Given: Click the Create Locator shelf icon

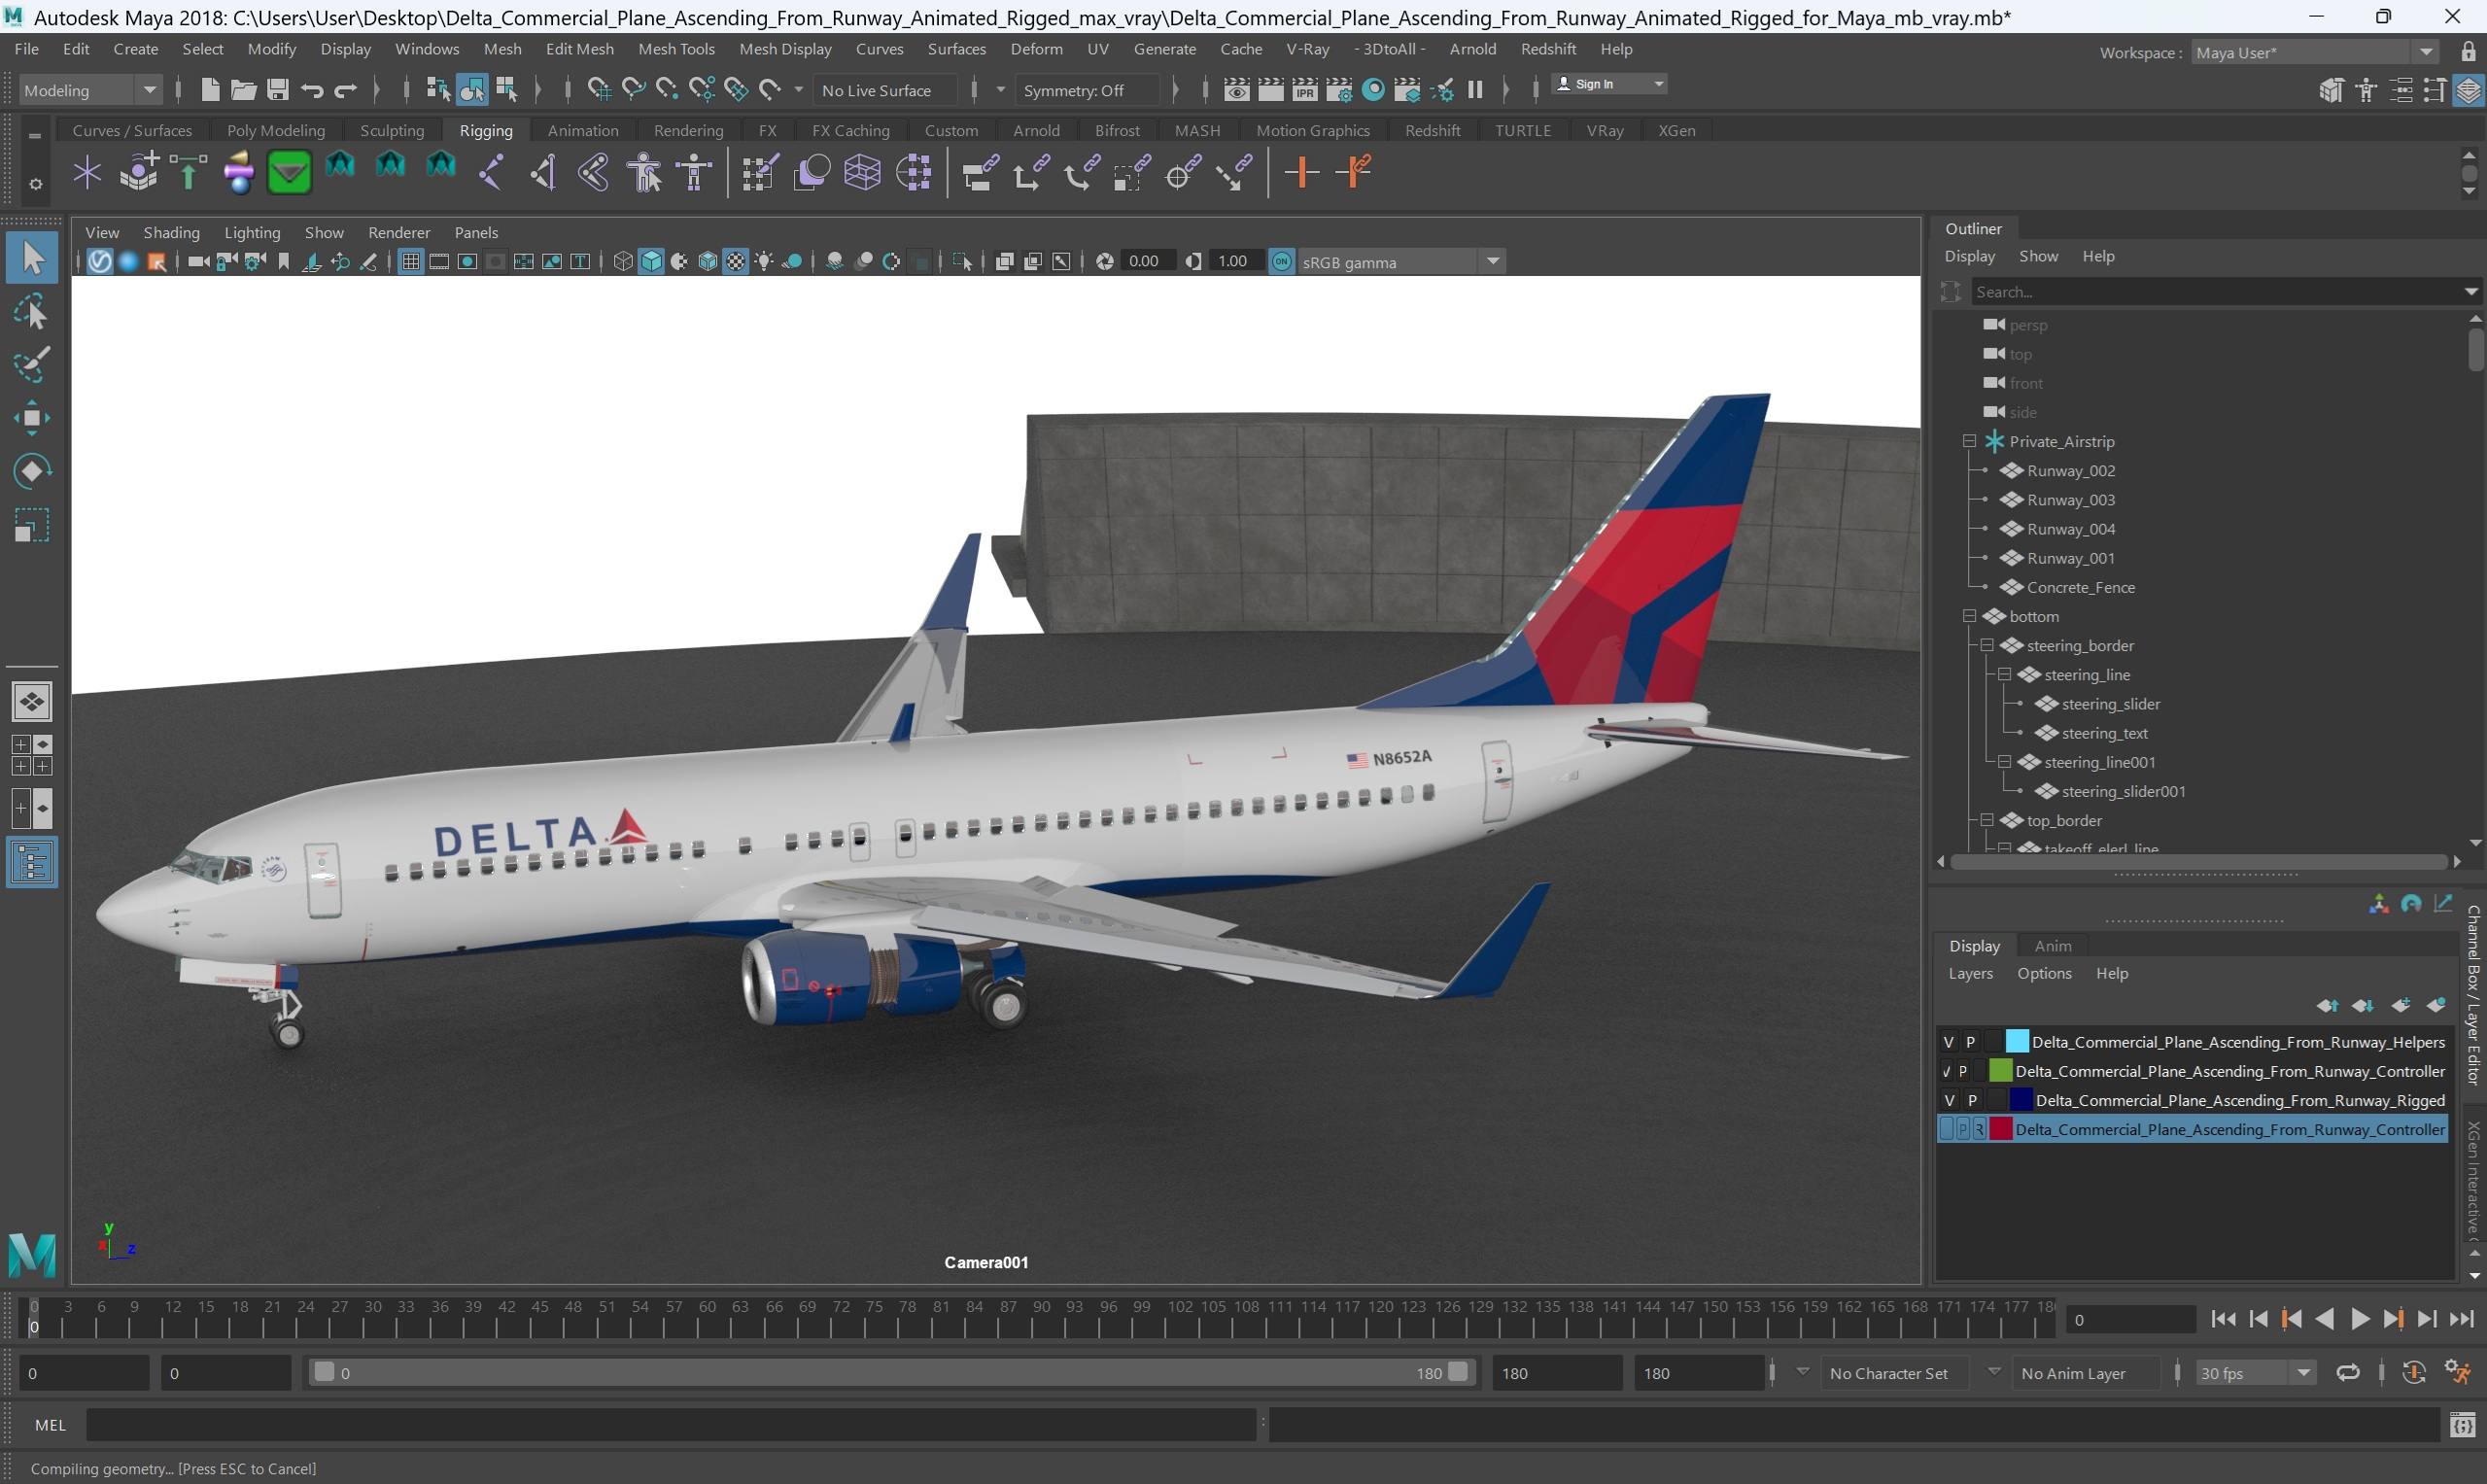Looking at the screenshot, I should coord(88,173).
